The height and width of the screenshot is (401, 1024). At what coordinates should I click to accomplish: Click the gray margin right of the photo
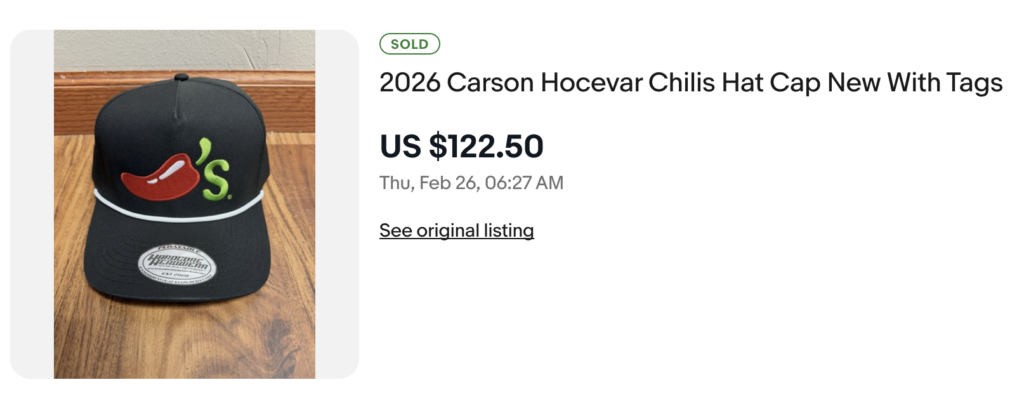click(x=337, y=204)
